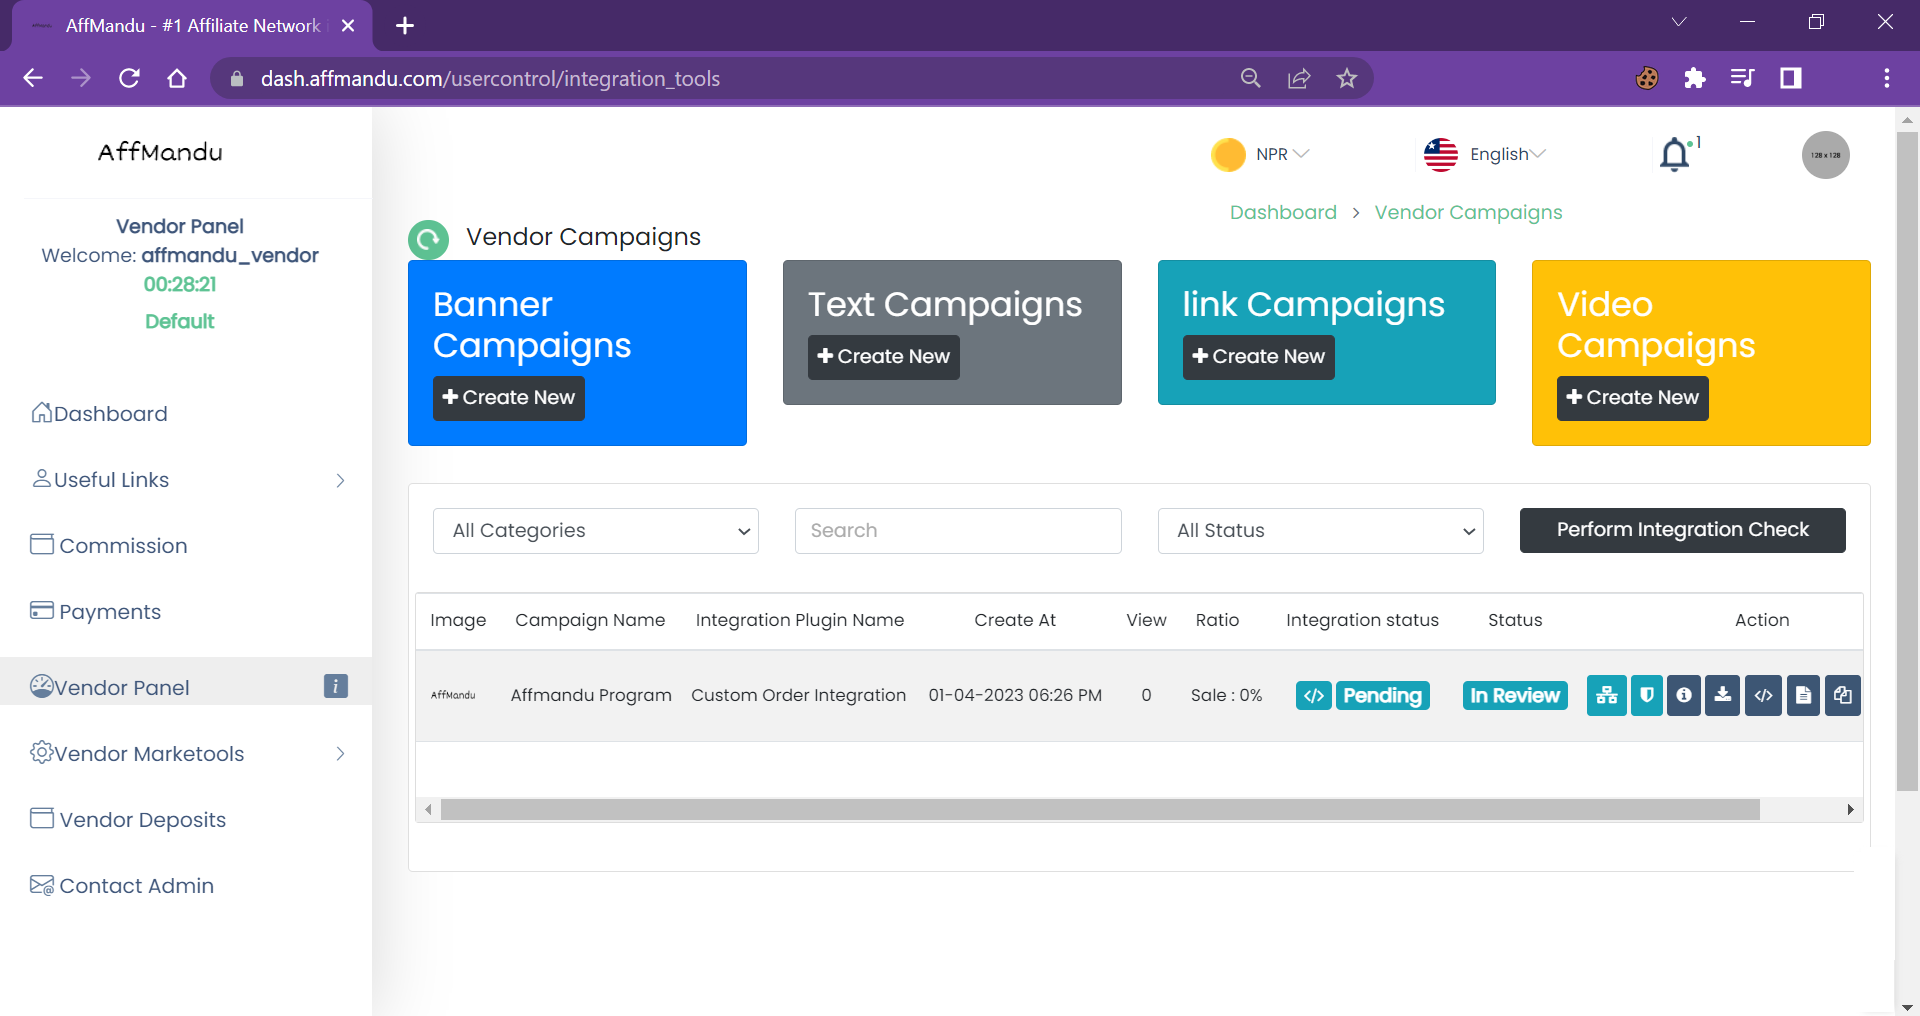Click the AffMandu thumbnail image in table row
The height and width of the screenshot is (1016, 1920).
pyautogui.click(x=453, y=695)
